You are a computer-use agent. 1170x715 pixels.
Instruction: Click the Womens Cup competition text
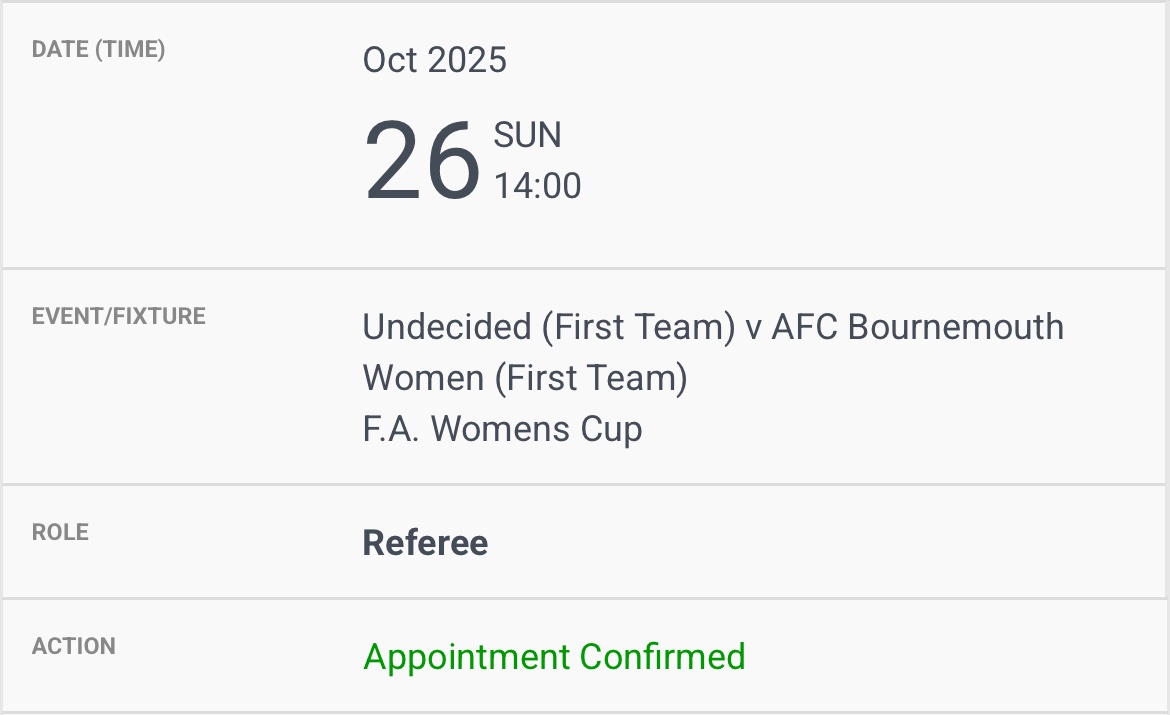click(536, 429)
